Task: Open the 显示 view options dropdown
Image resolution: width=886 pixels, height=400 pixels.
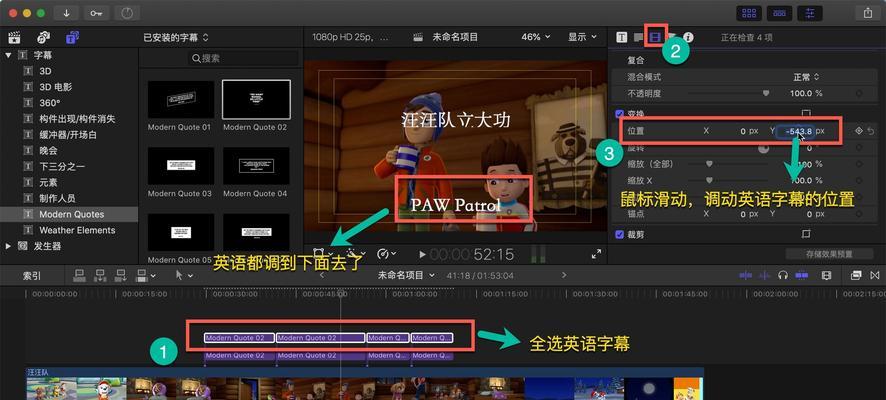Action: point(582,37)
